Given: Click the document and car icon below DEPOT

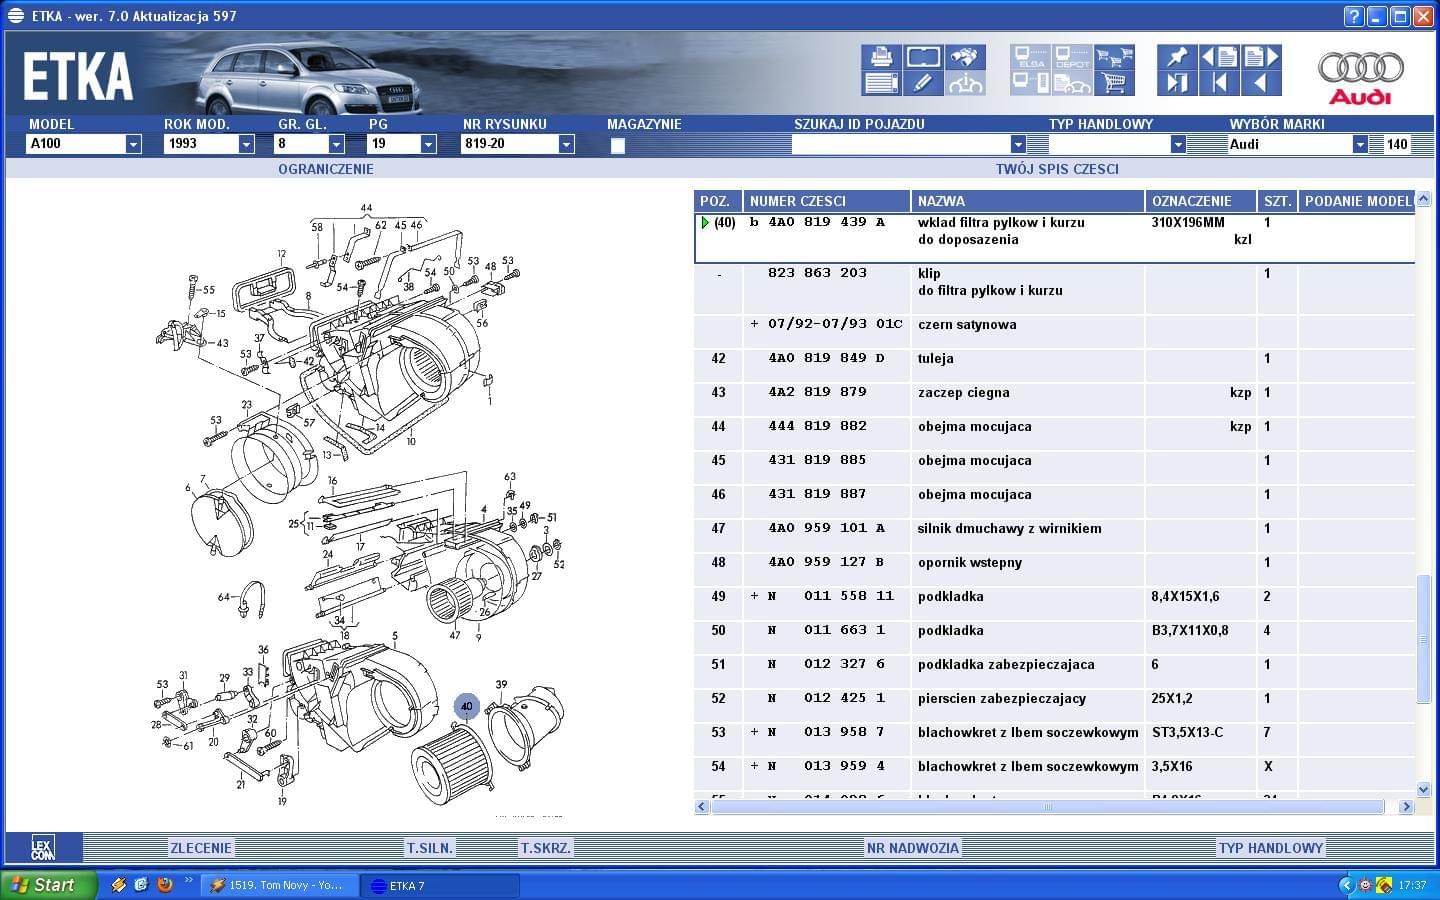Looking at the screenshot, I should tap(1072, 83).
